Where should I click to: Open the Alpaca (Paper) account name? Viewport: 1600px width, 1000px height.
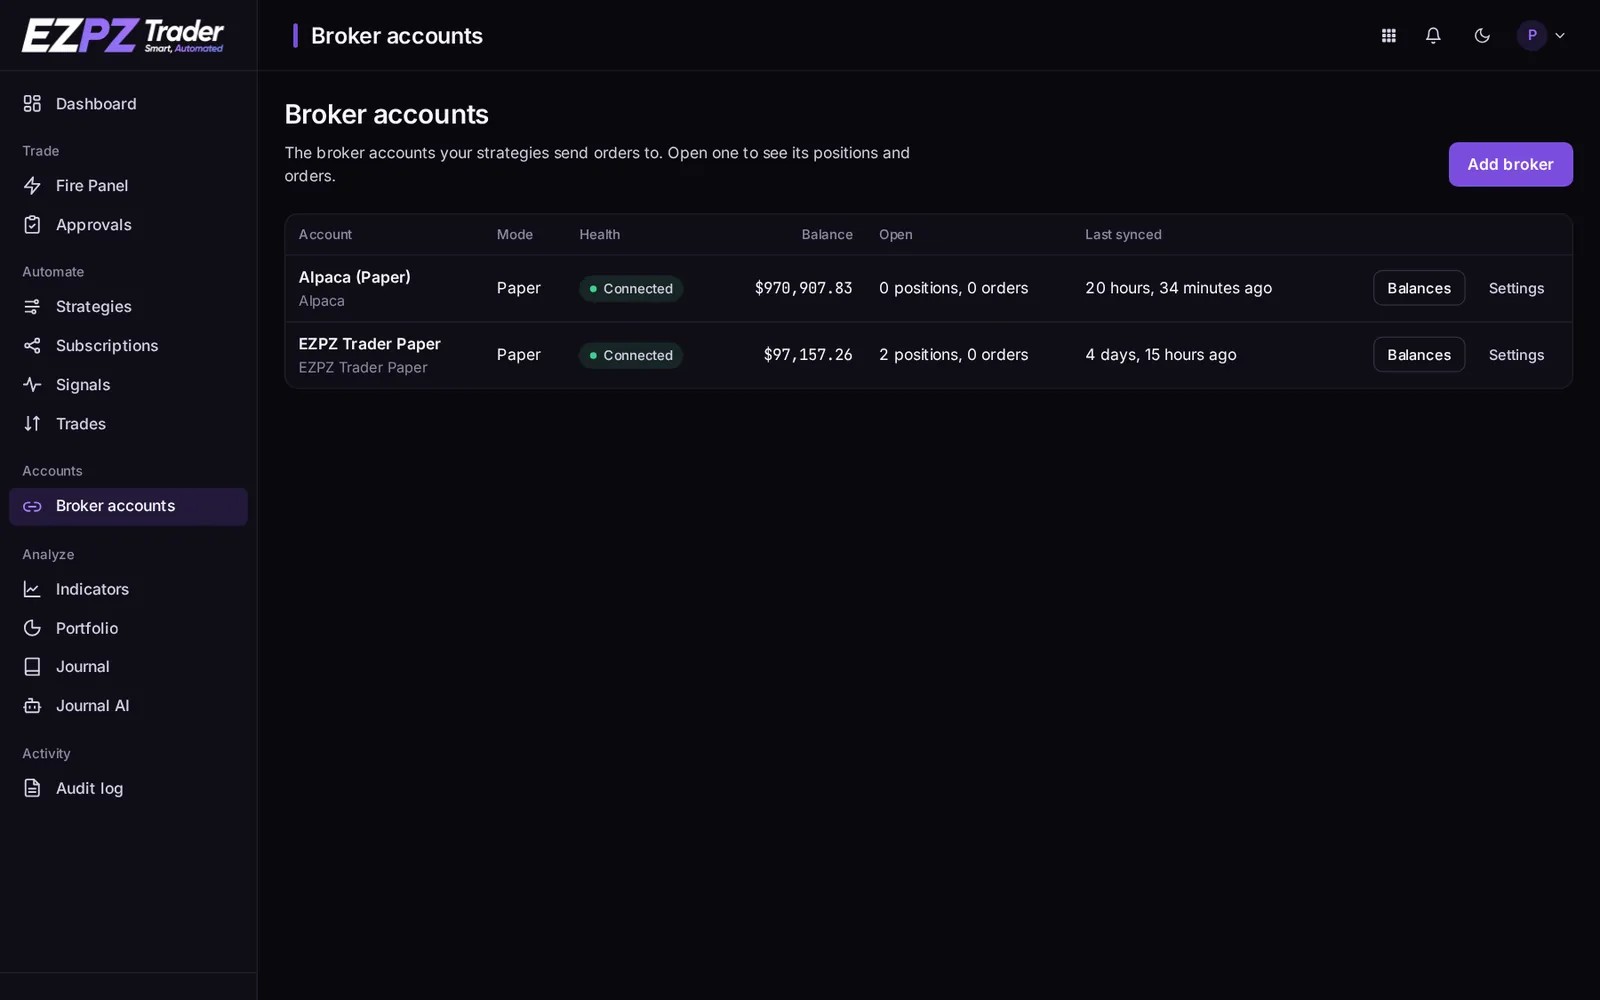click(354, 277)
